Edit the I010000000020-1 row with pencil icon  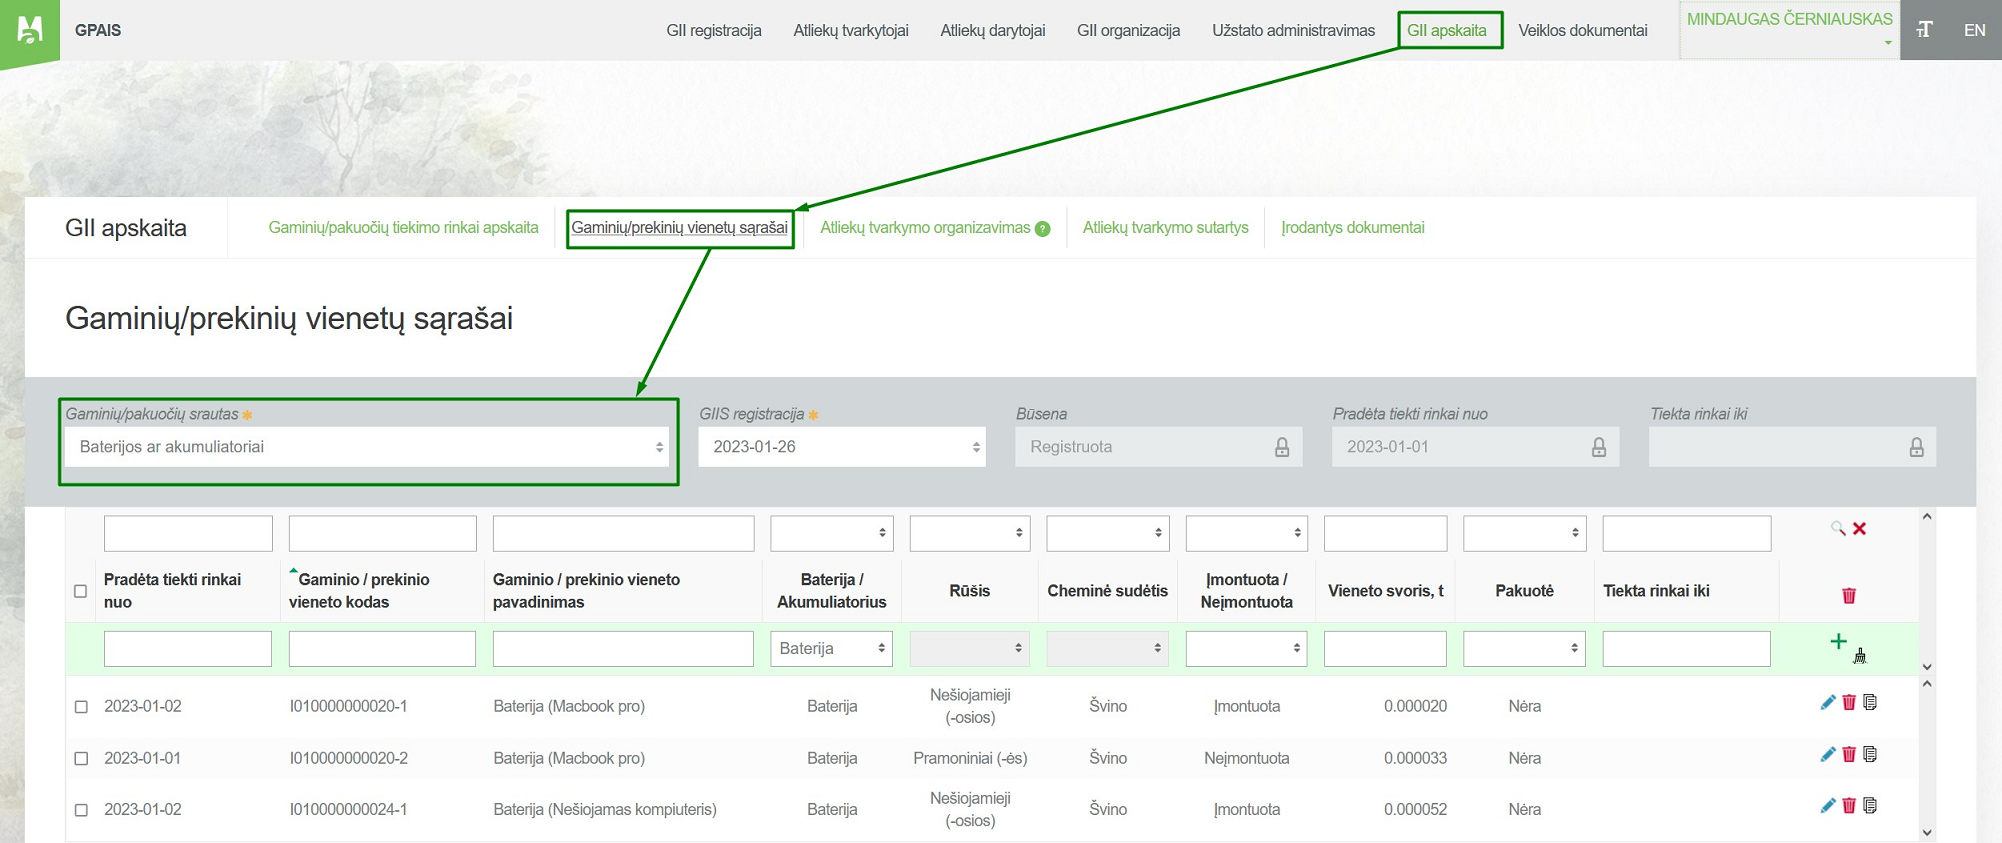1827,703
